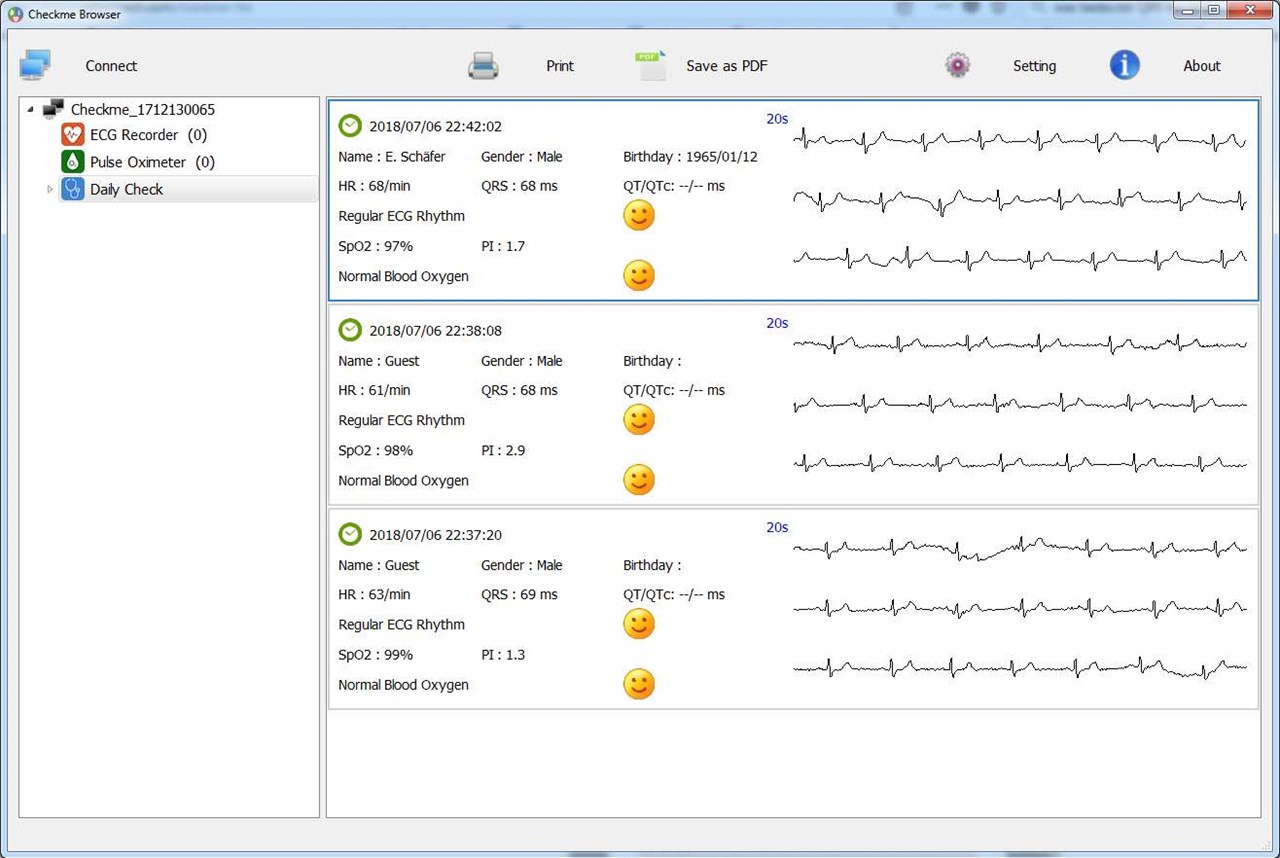Click ECG rhythm smiley in 22:42:02 record
Screen dimensions: 1280x858
pyautogui.click(x=639, y=215)
